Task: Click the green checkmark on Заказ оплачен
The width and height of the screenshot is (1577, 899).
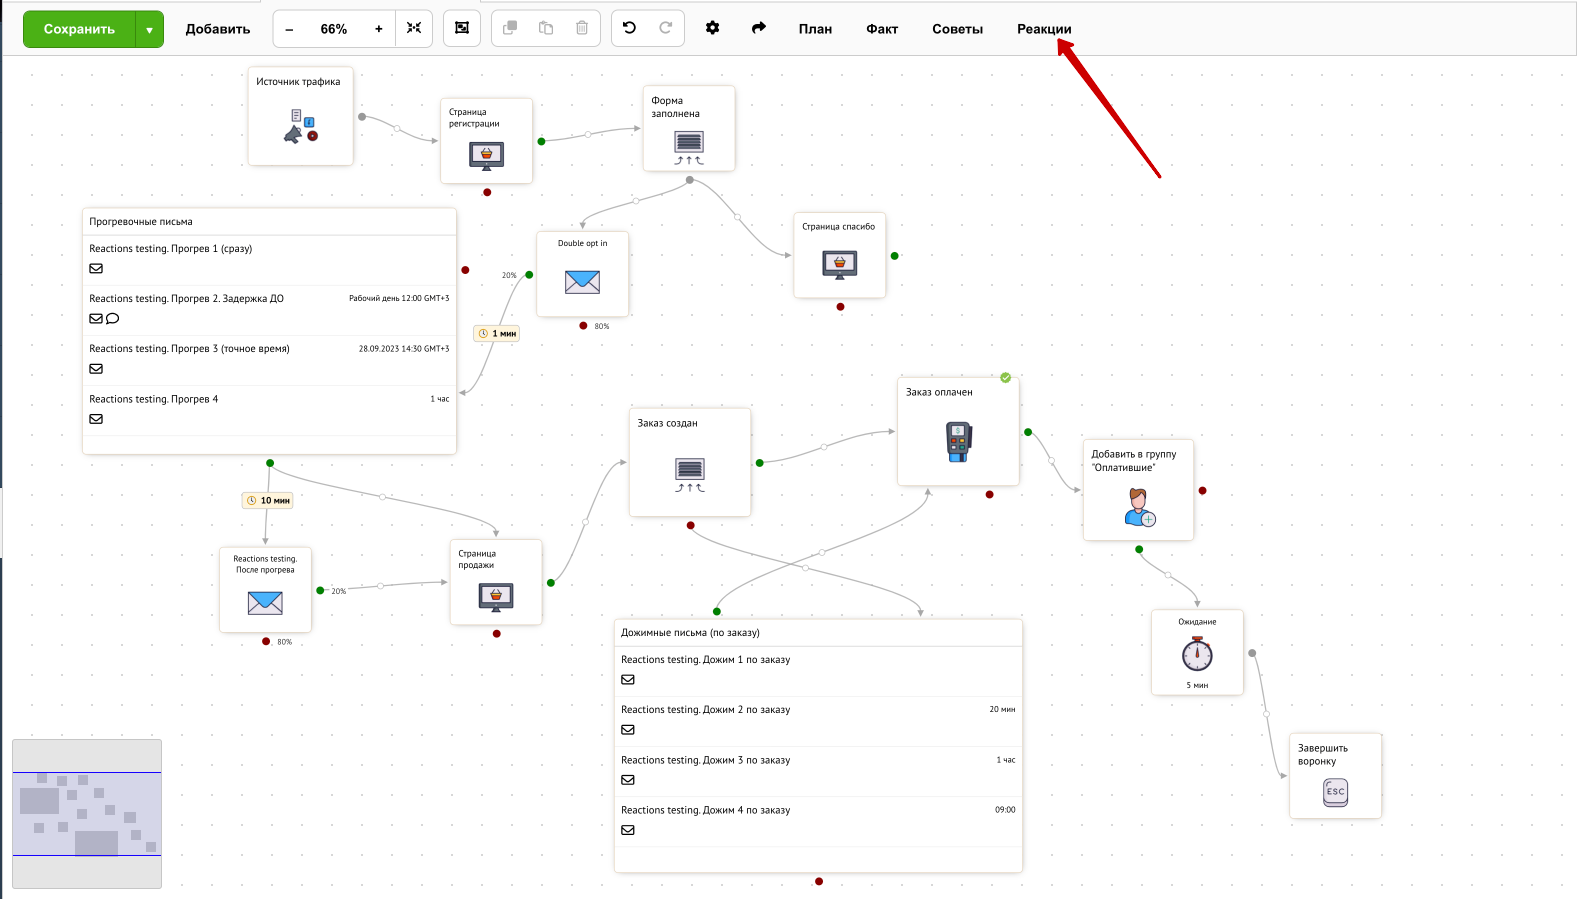Action: point(1006,378)
